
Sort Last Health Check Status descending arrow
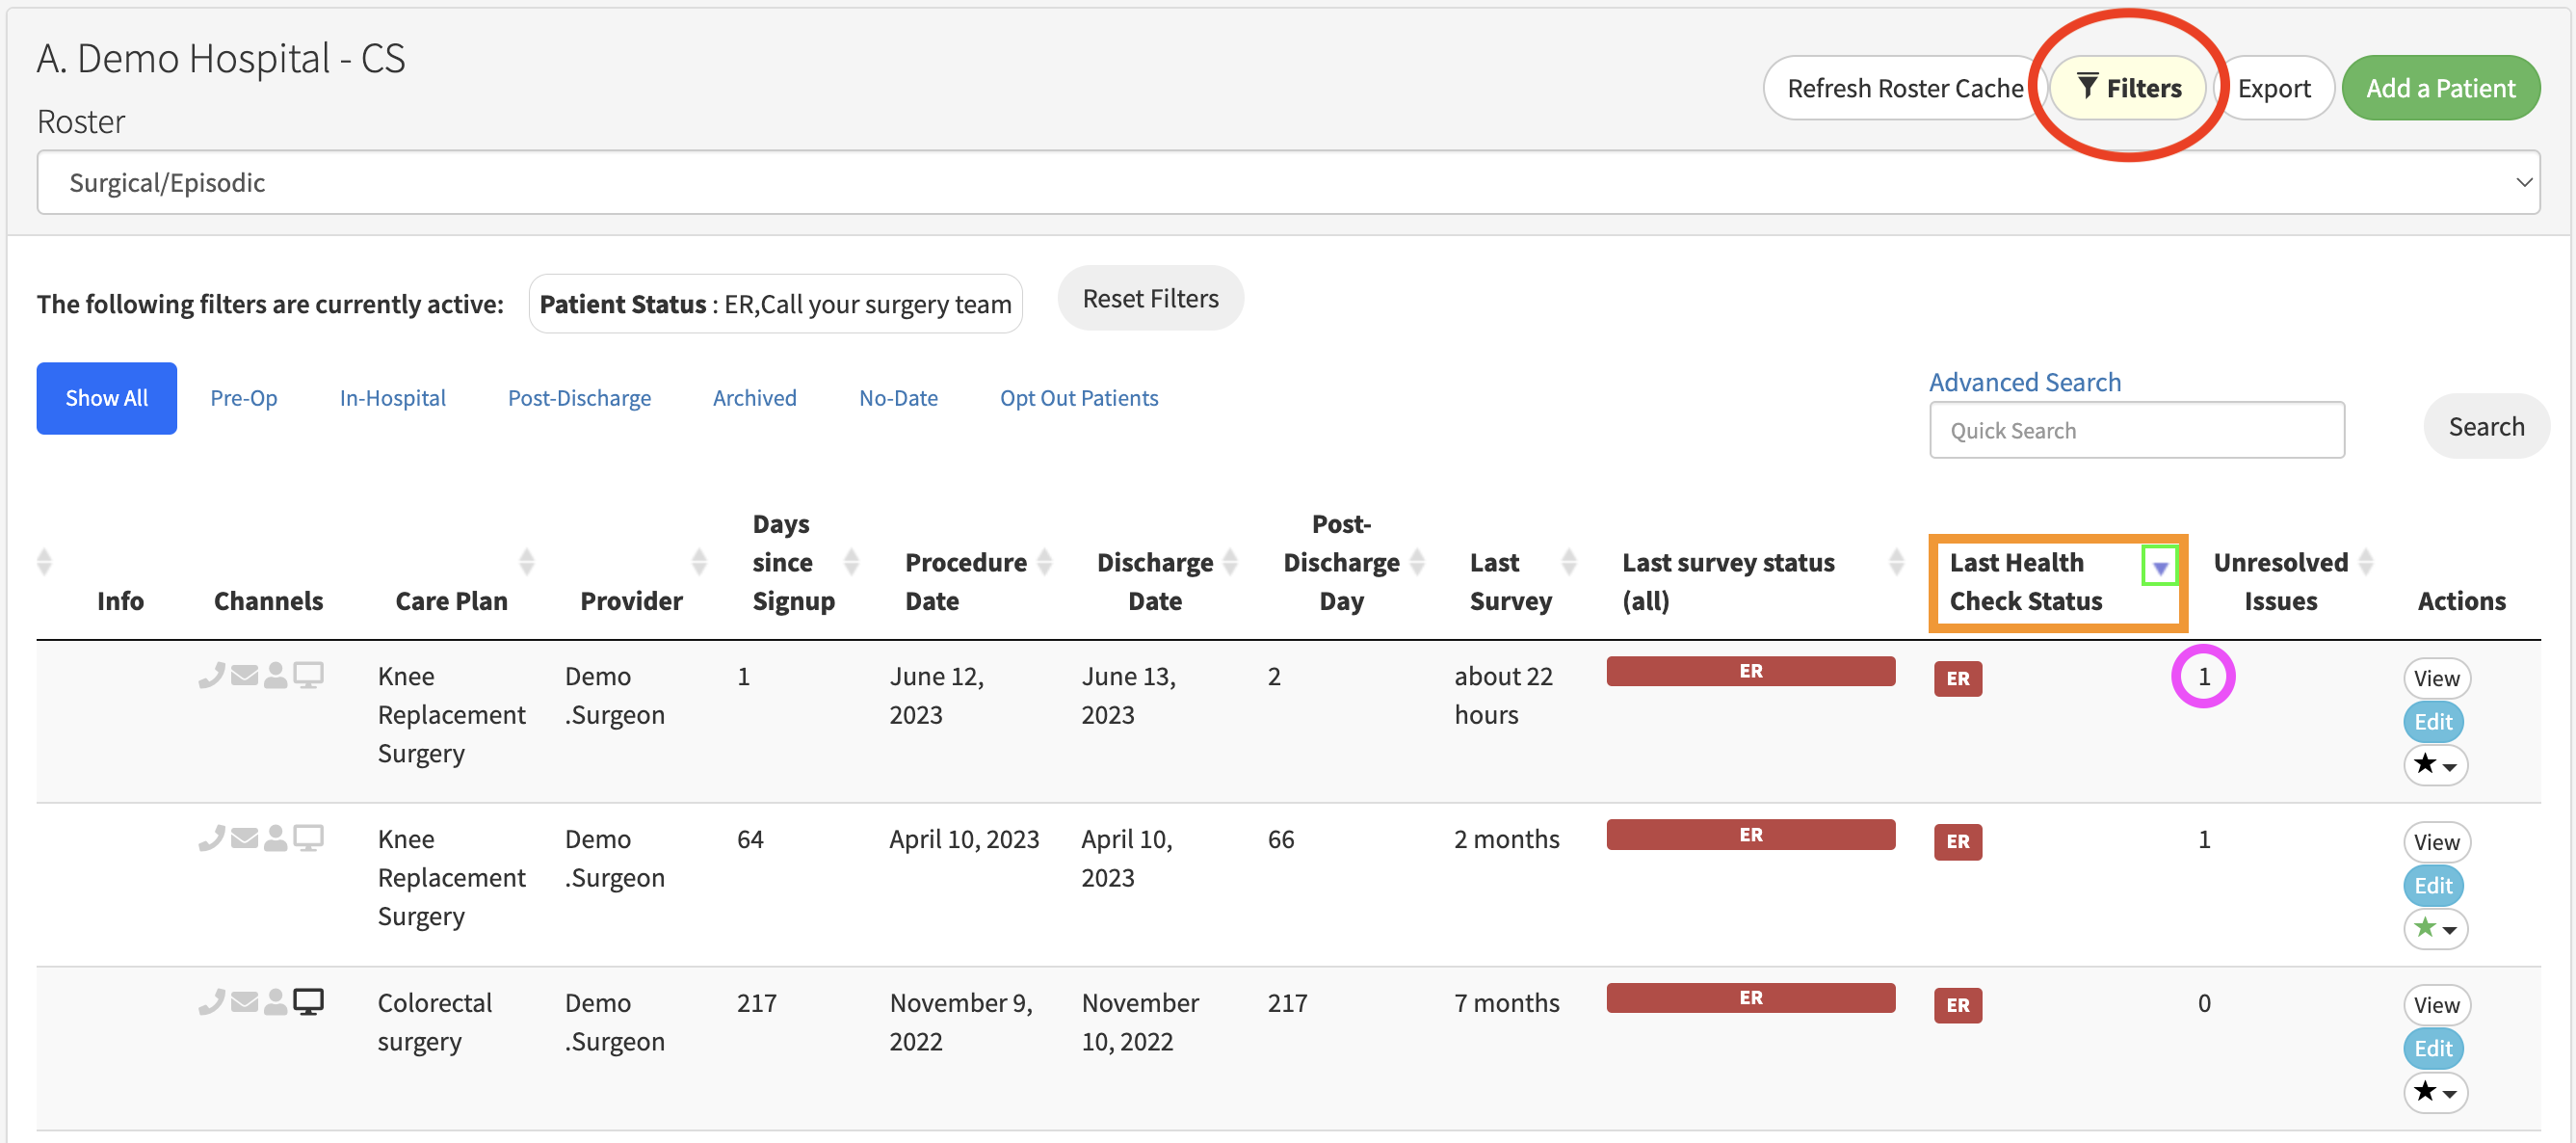click(x=2160, y=568)
